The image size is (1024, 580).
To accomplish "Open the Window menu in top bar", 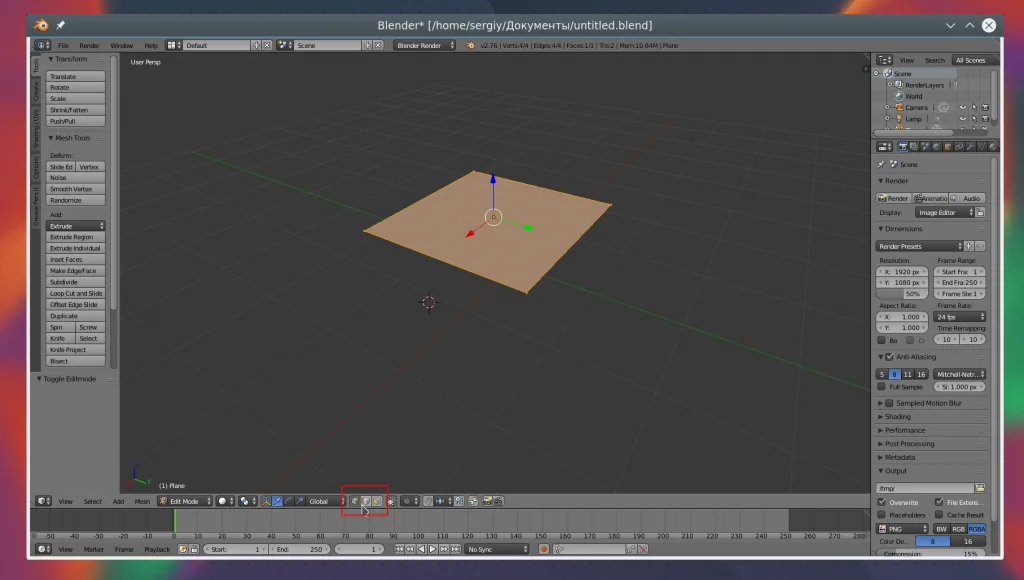I will click(121, 45).
